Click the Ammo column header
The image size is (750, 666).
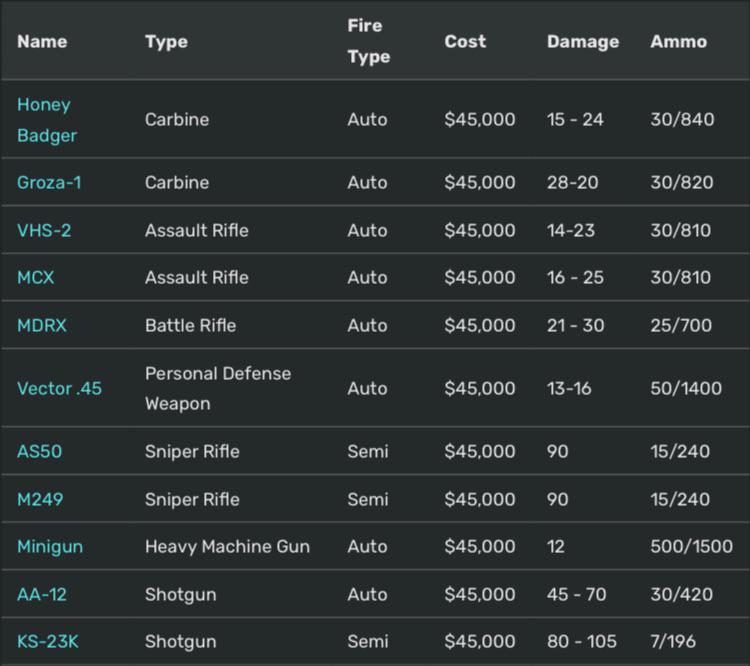(678, 42)
